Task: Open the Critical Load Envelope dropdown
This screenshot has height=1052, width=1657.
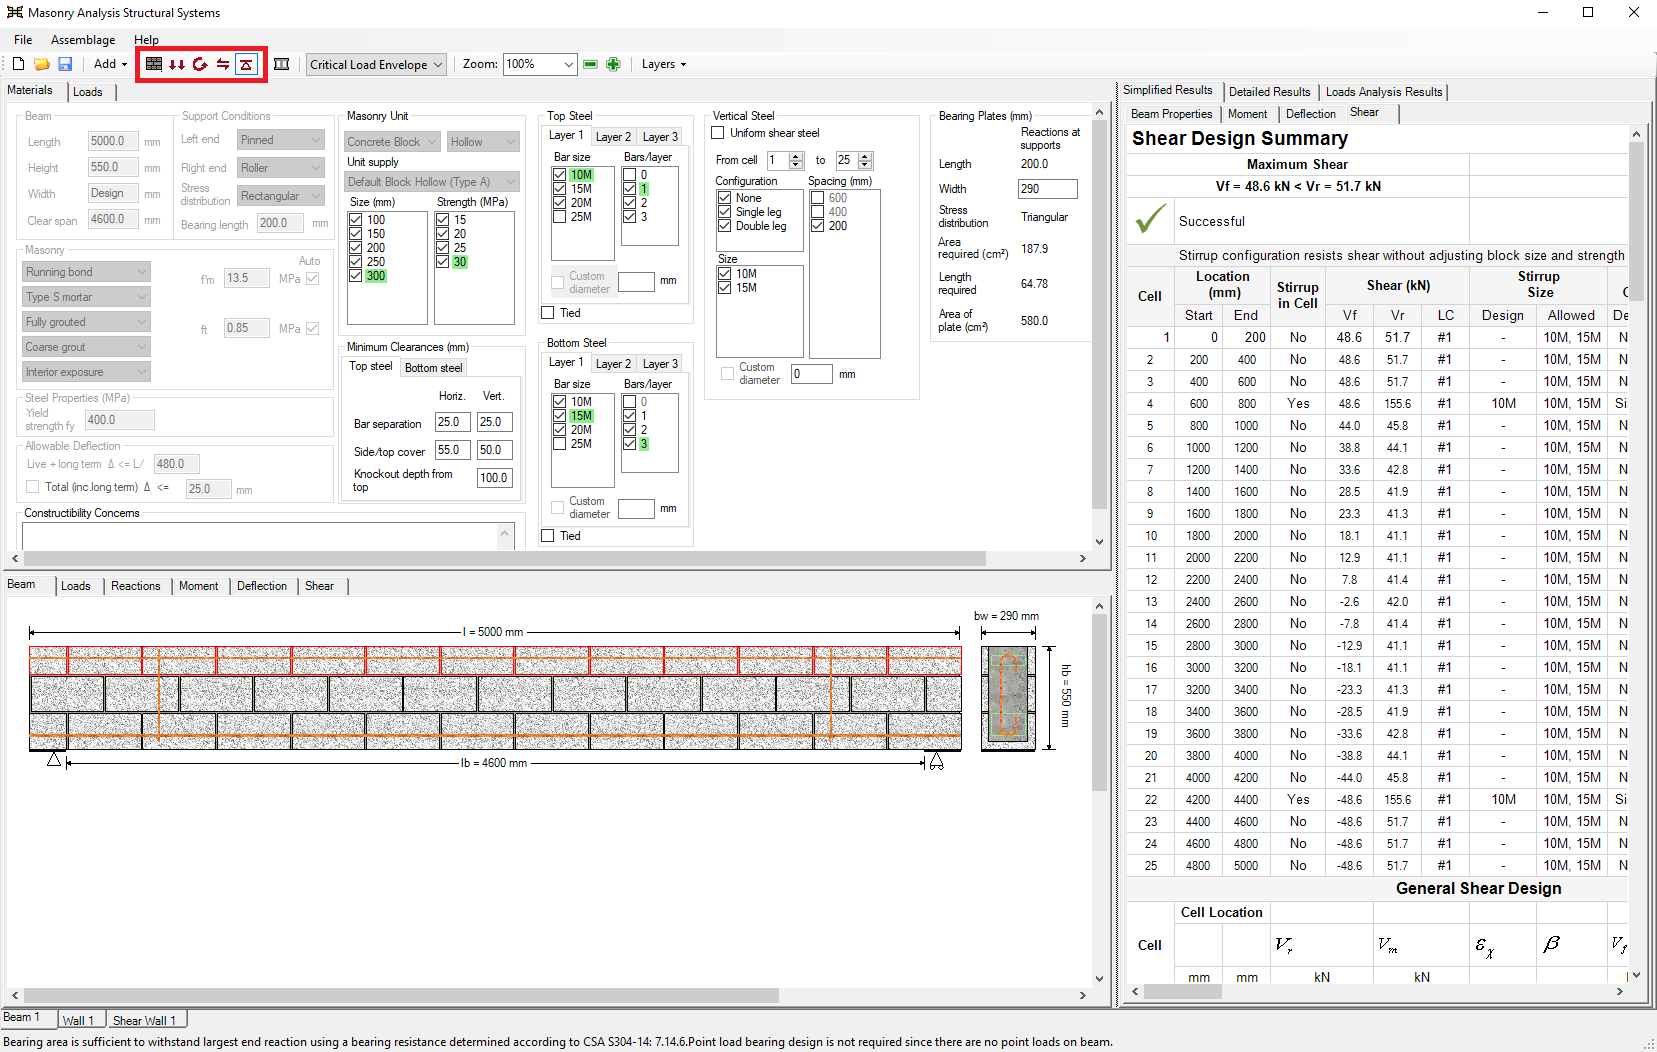Action: tap(376, 65)
